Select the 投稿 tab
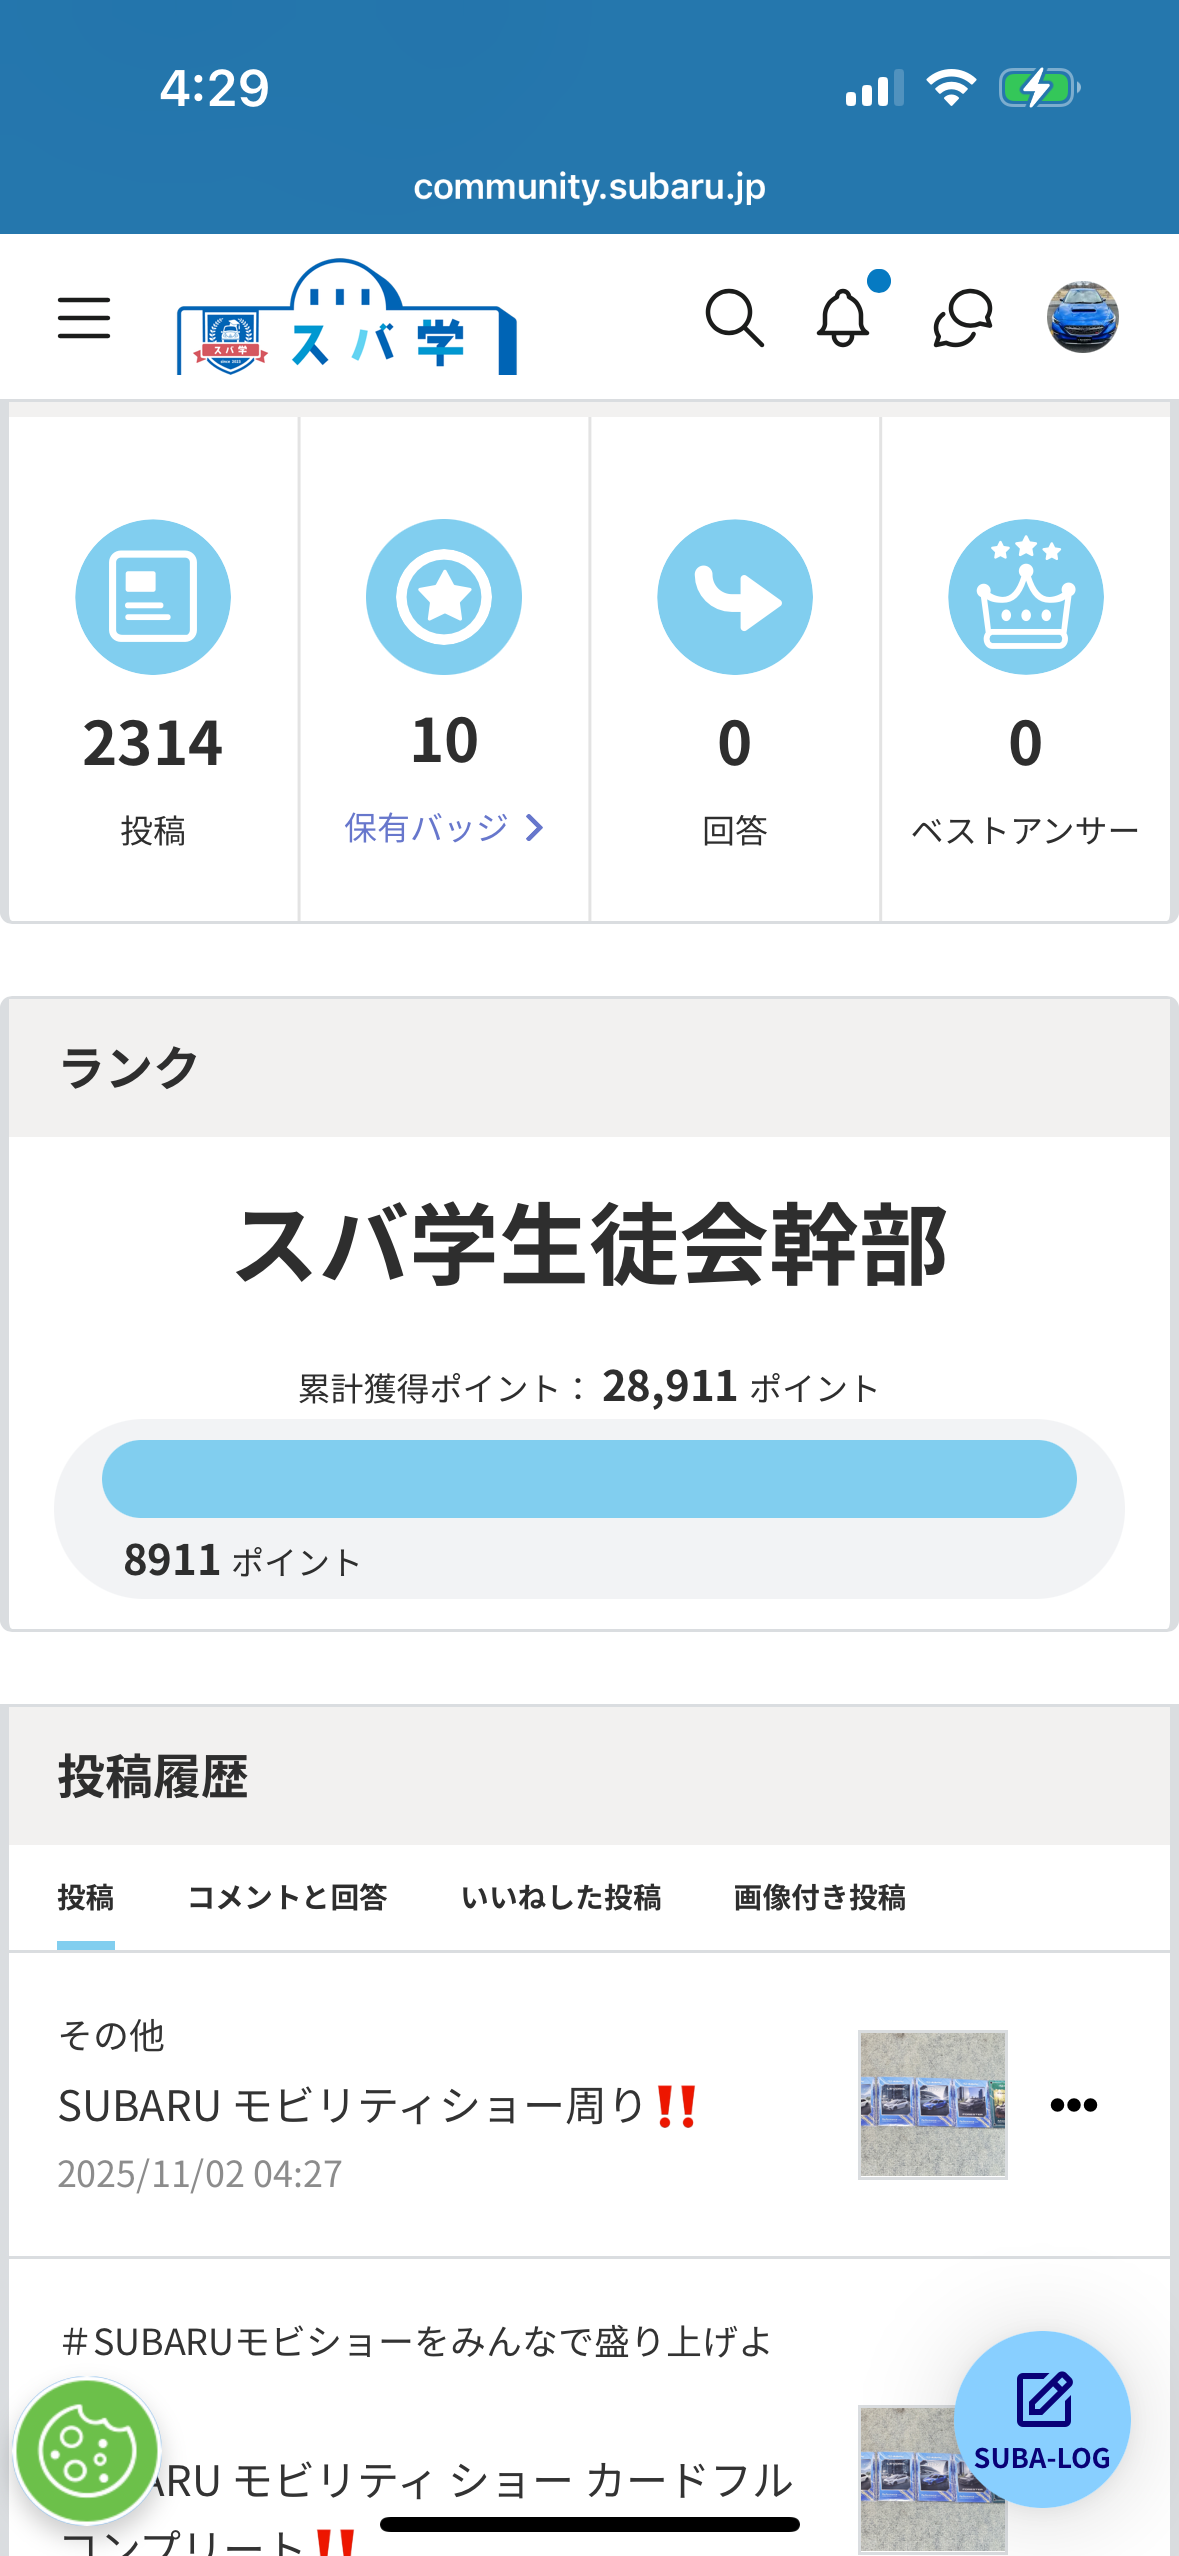Image resolution: width=1179 pixels, height=2556 pixels. pos(86,1897)
